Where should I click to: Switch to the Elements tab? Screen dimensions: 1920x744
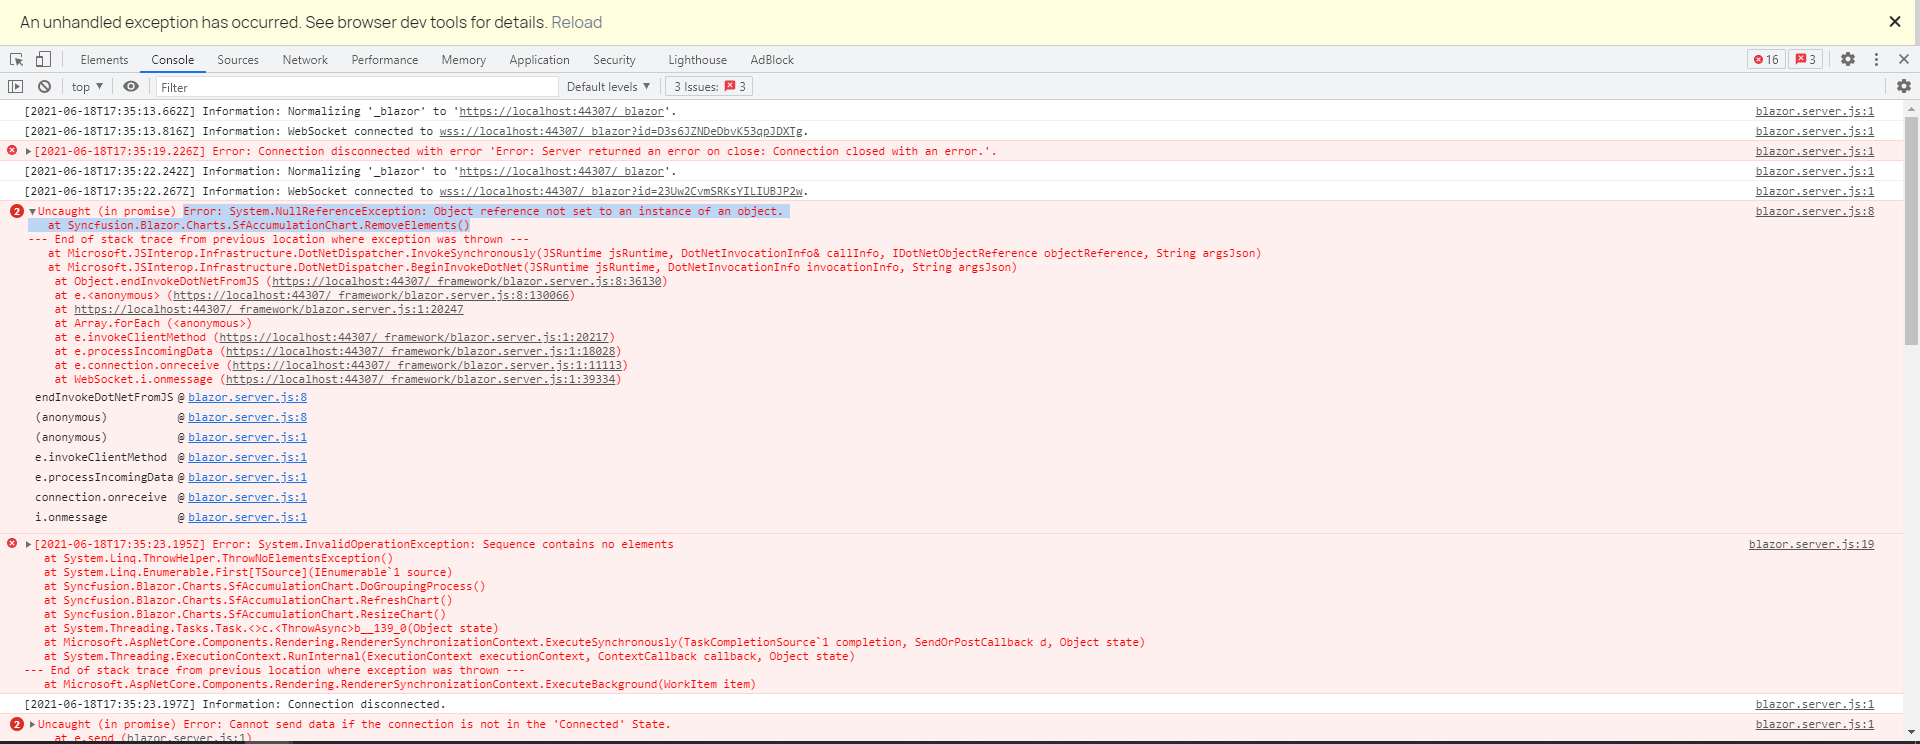click(104, 60)
